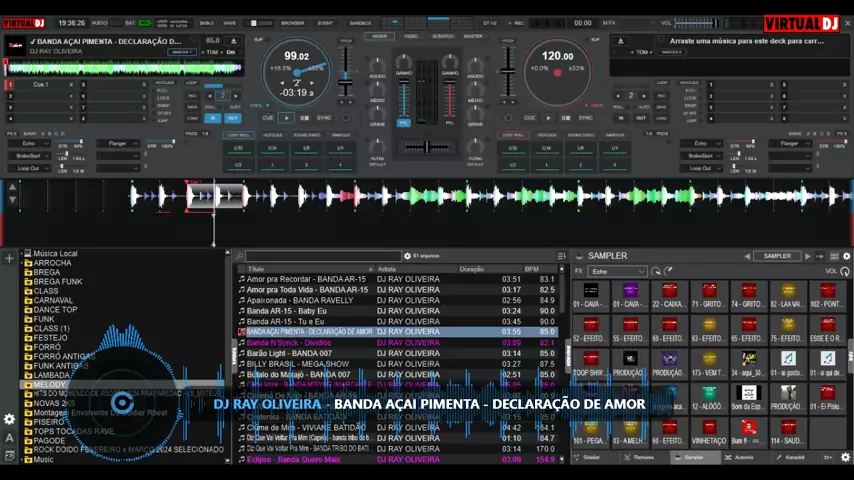The width and height of the screenshot is (854, 480).
Task: Go to the previous sampler bank
Action: [x=747, y=256]
